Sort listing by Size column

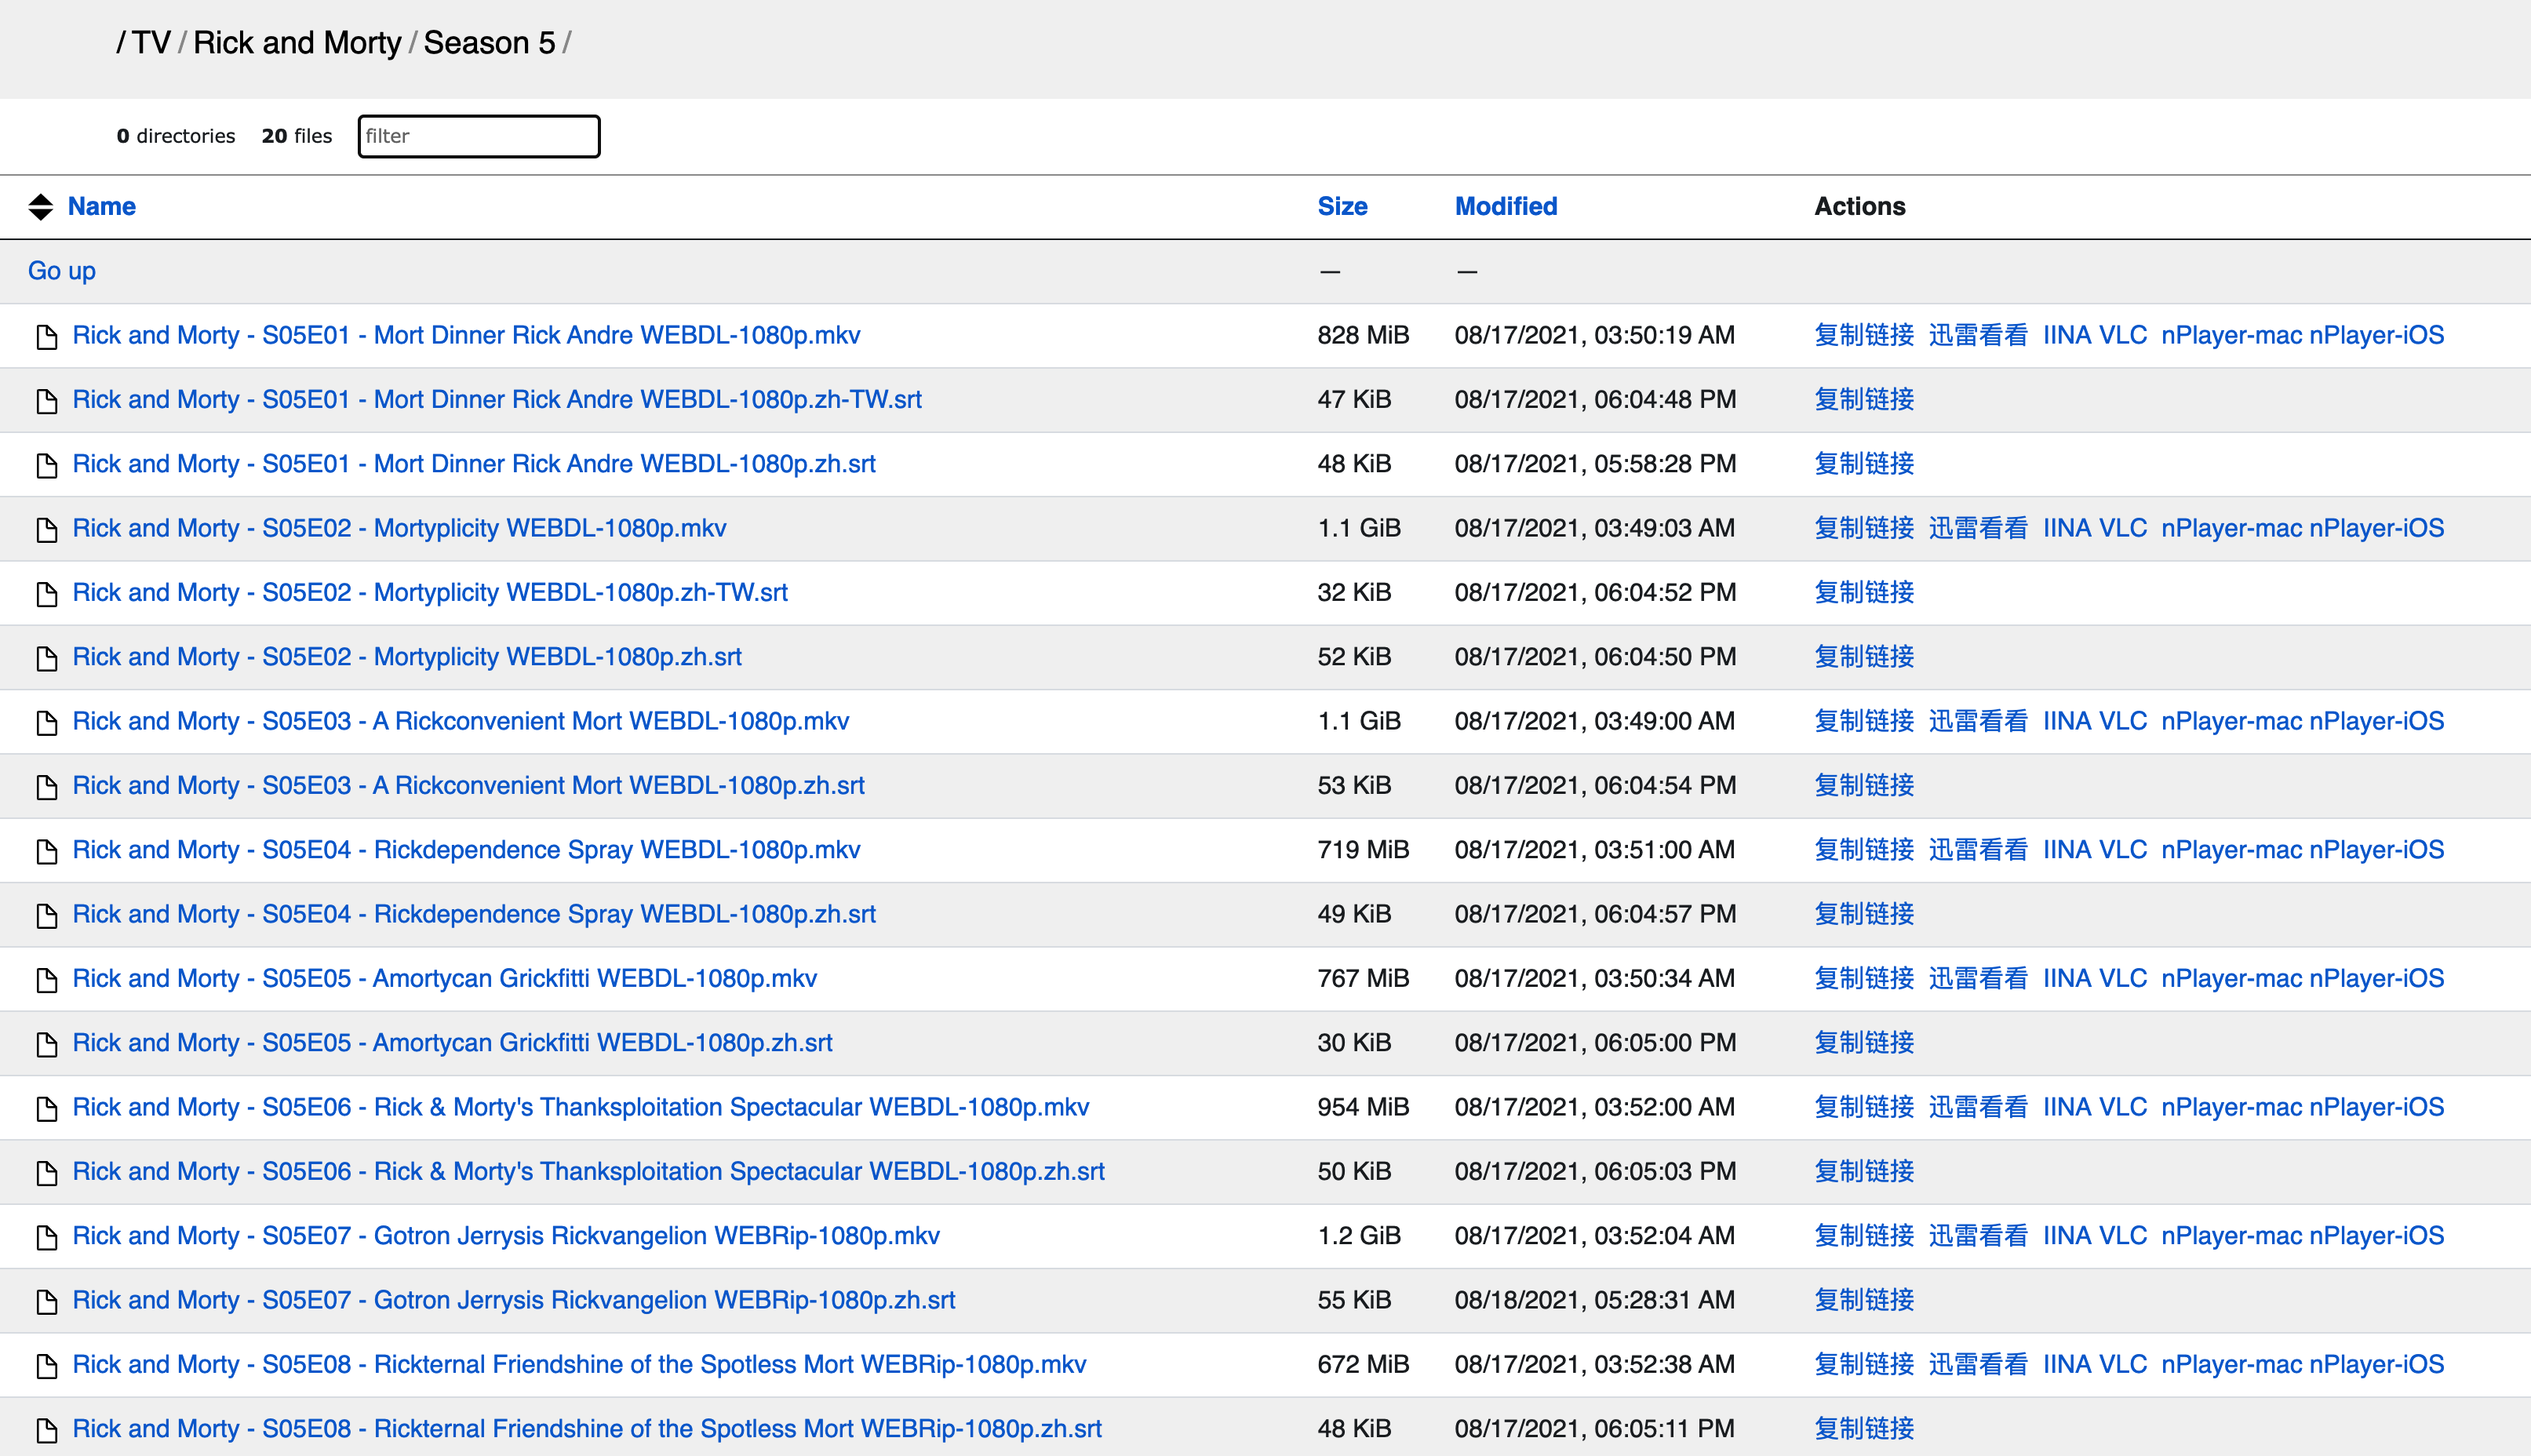[x=1342, y=207]
